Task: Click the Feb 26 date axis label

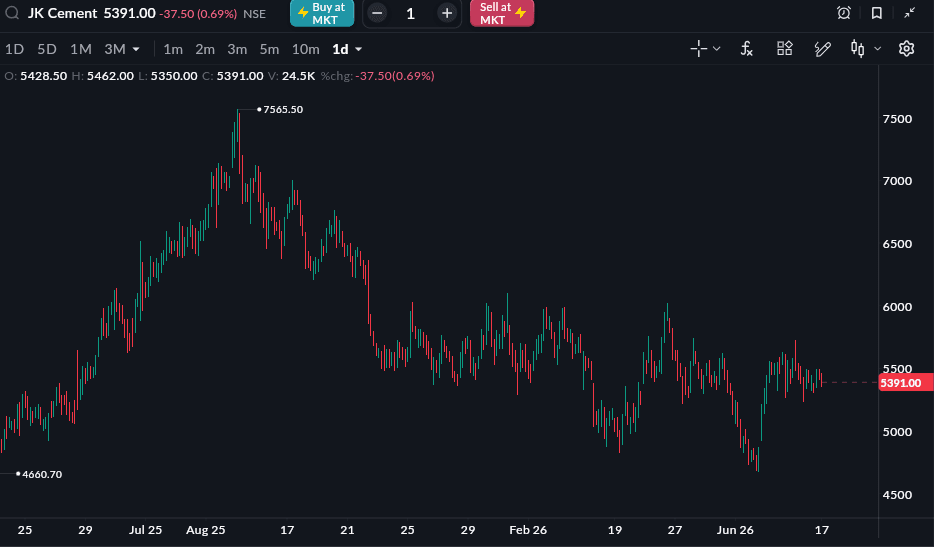Action: [x=528, y=530]
